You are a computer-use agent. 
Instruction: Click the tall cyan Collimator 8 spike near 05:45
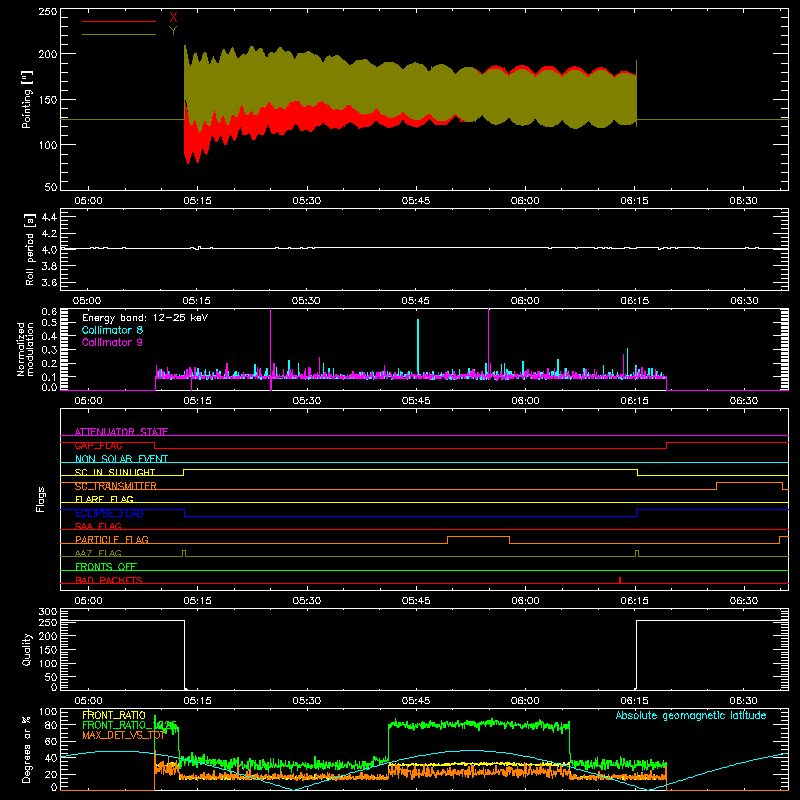418,347
